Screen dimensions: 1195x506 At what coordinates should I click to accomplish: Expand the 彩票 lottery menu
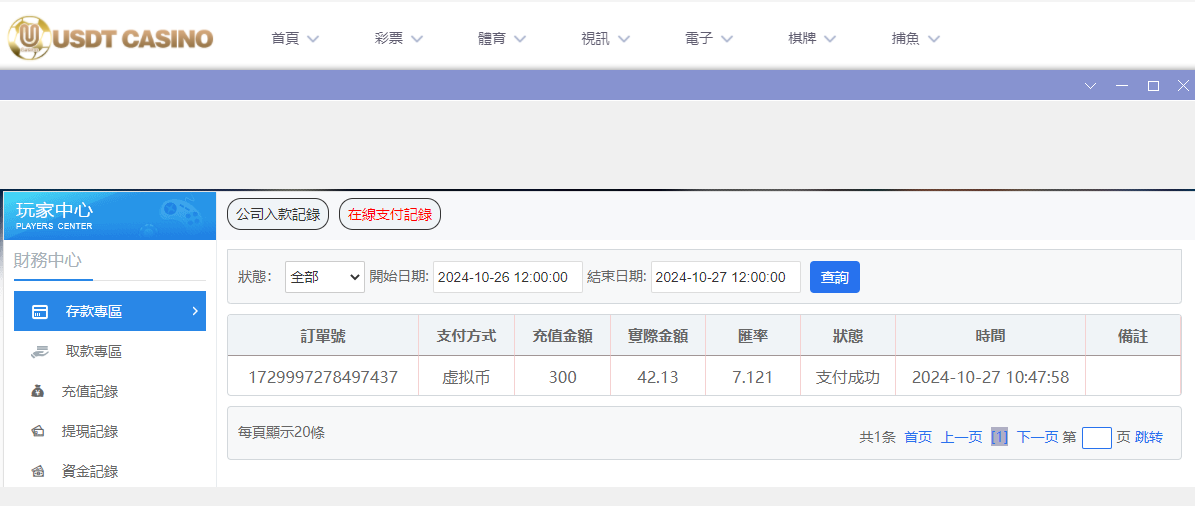(x=399, y=39)
